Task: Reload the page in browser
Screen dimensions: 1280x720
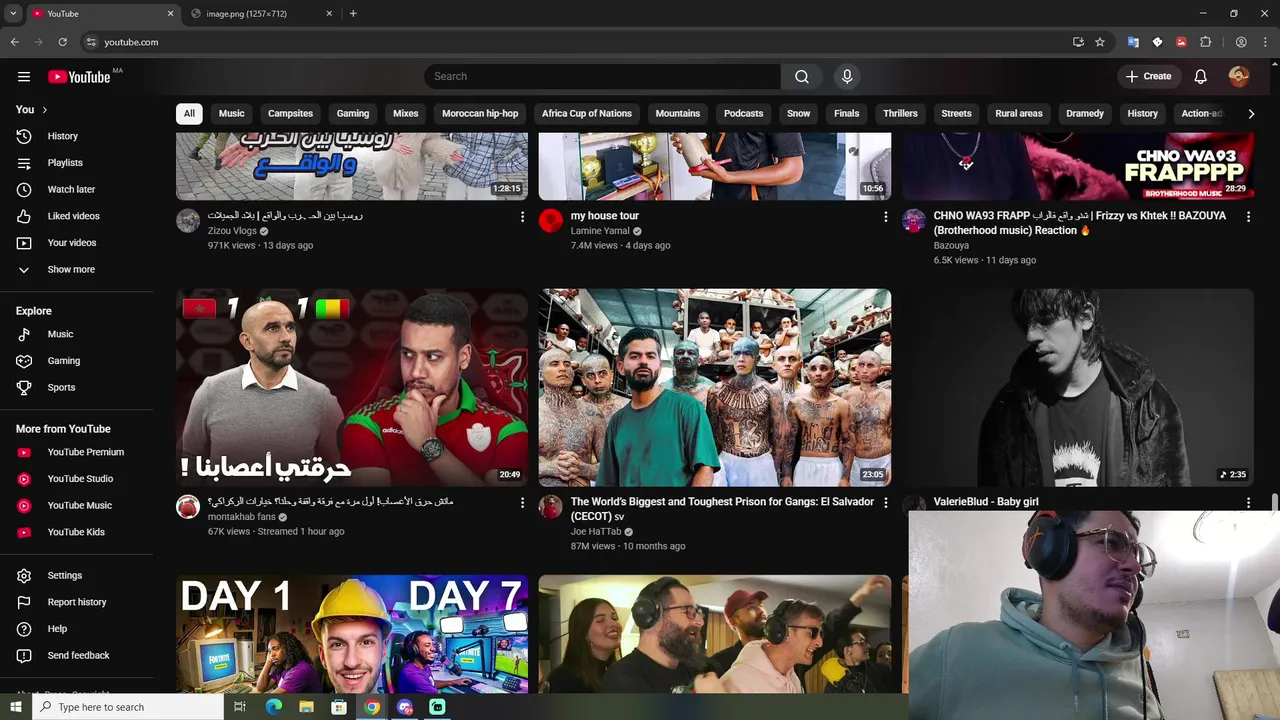Action: [62, 42]
